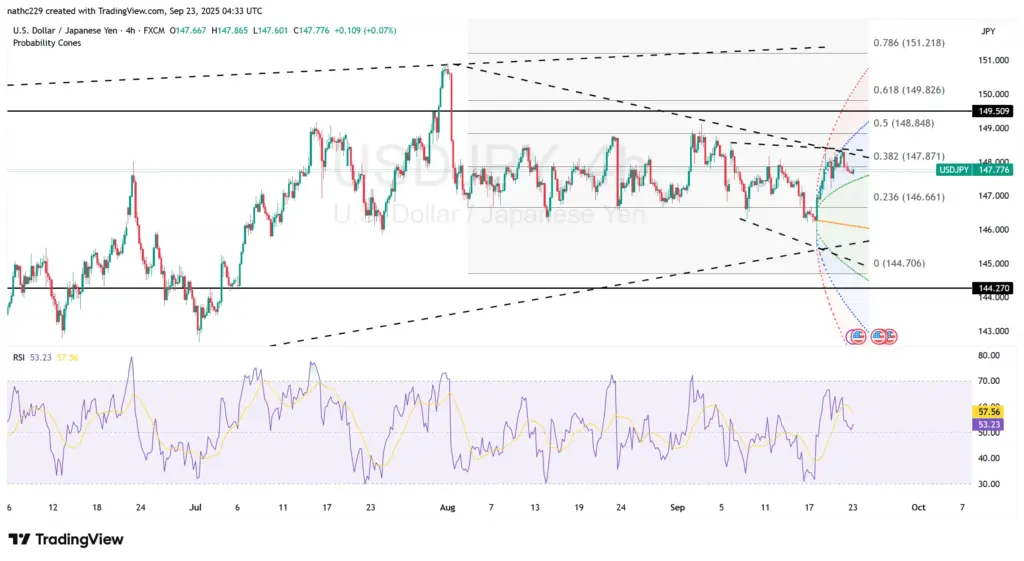Open the JPY currency selector

[988, 32]
